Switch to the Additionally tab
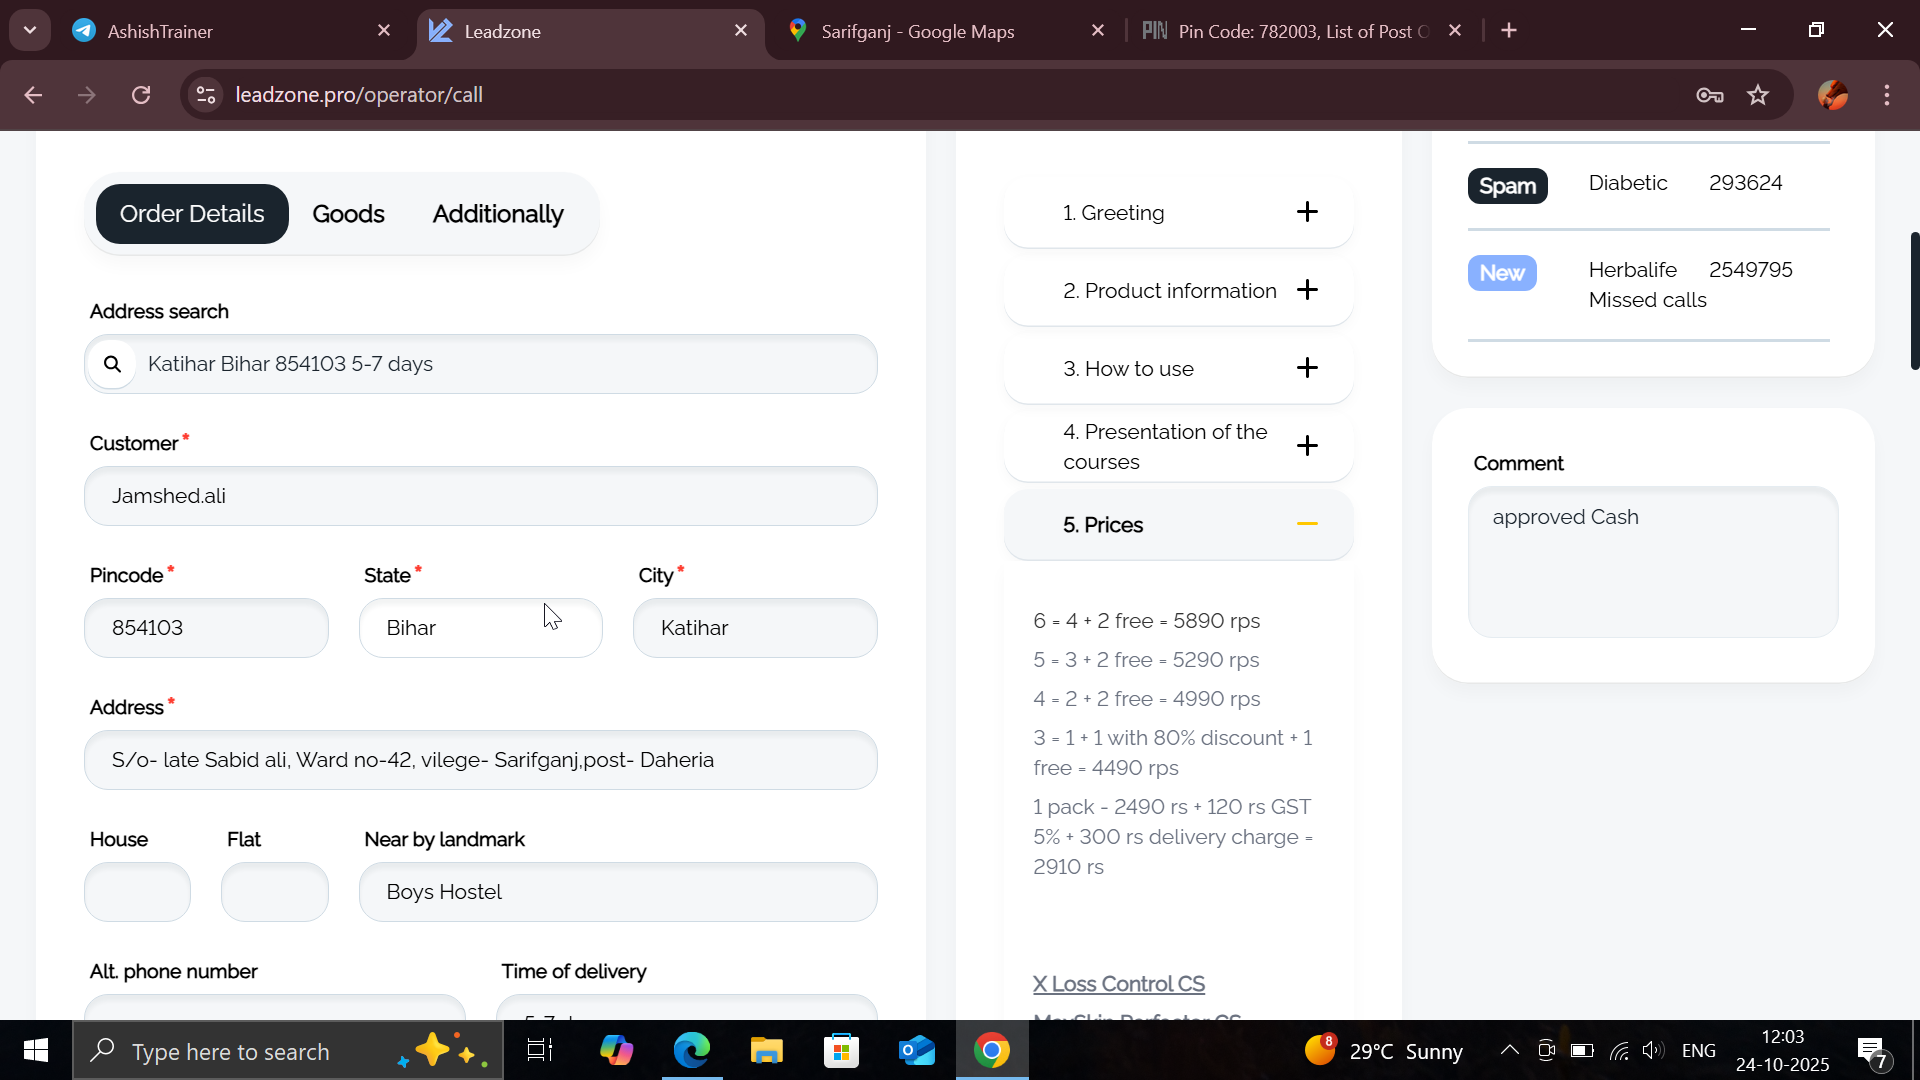The height and width of the screenshot is (1080, 1920). coord(497,214)
